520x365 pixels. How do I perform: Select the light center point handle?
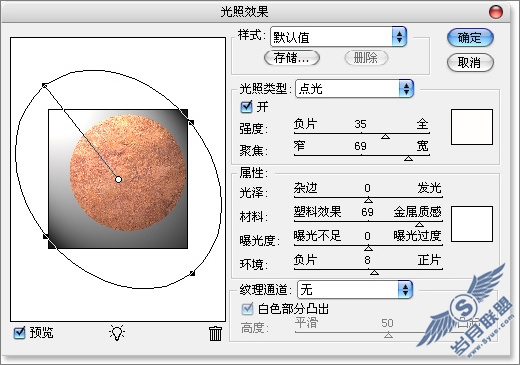pos(118,179)
